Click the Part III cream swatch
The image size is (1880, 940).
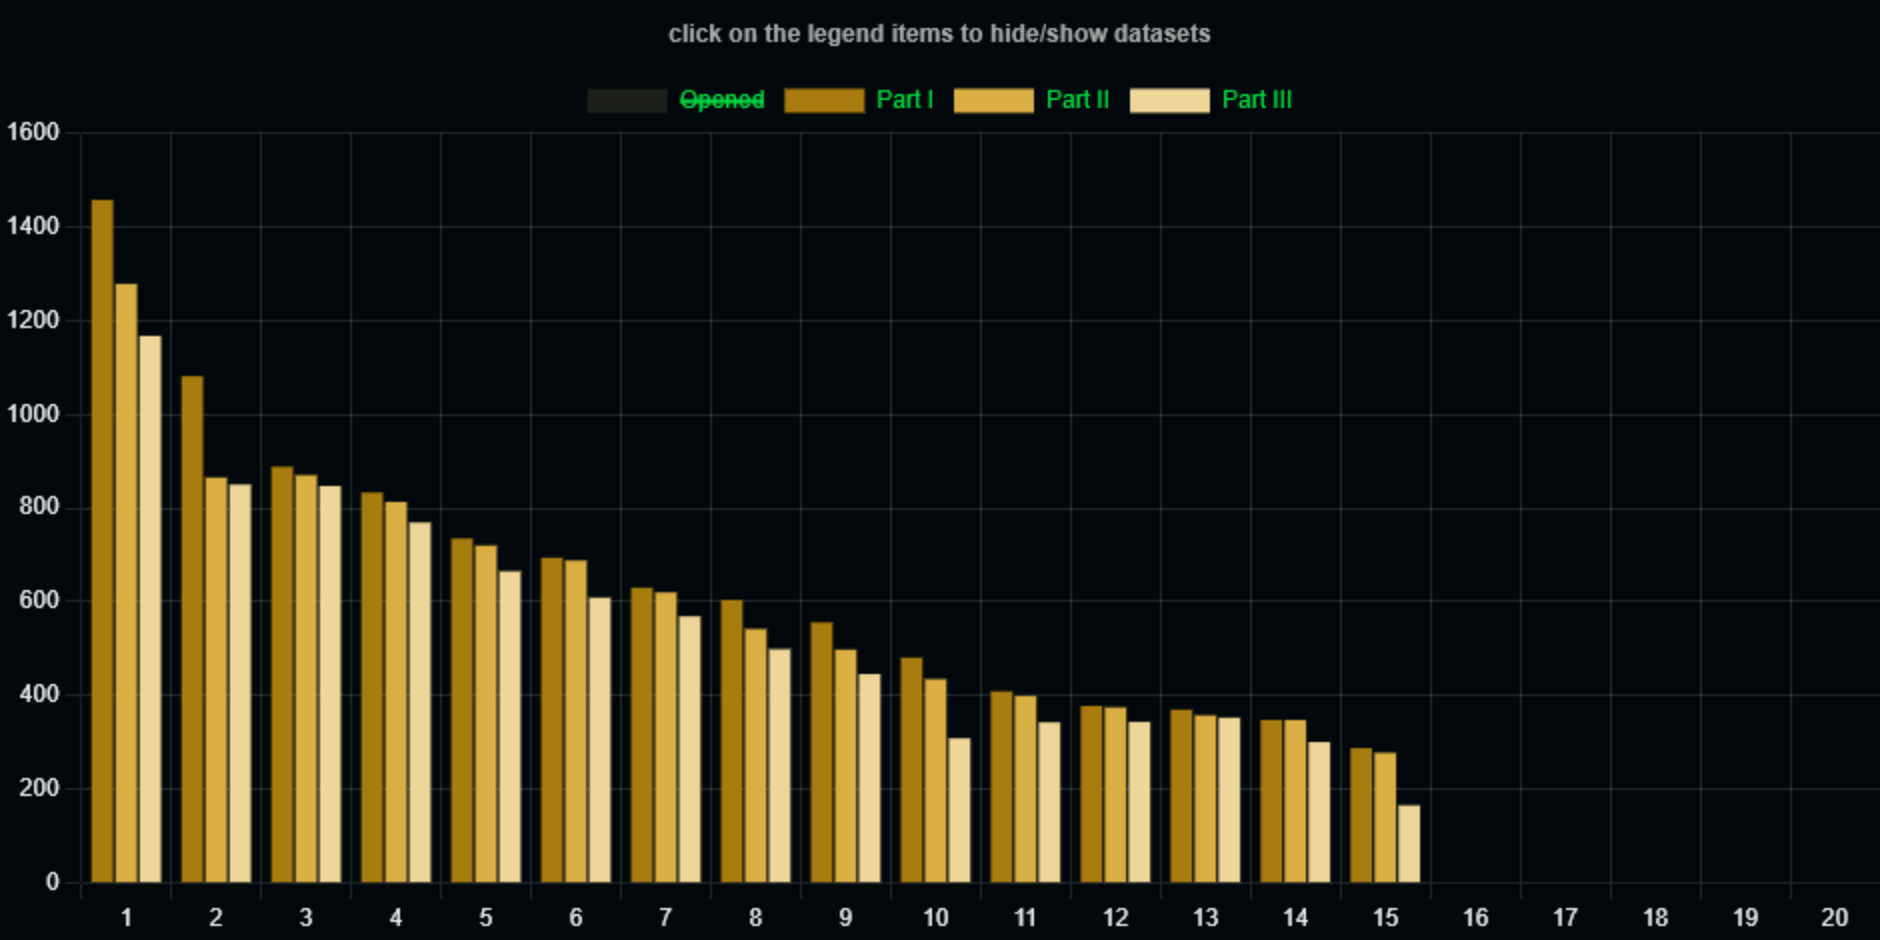coord(1170,100)
